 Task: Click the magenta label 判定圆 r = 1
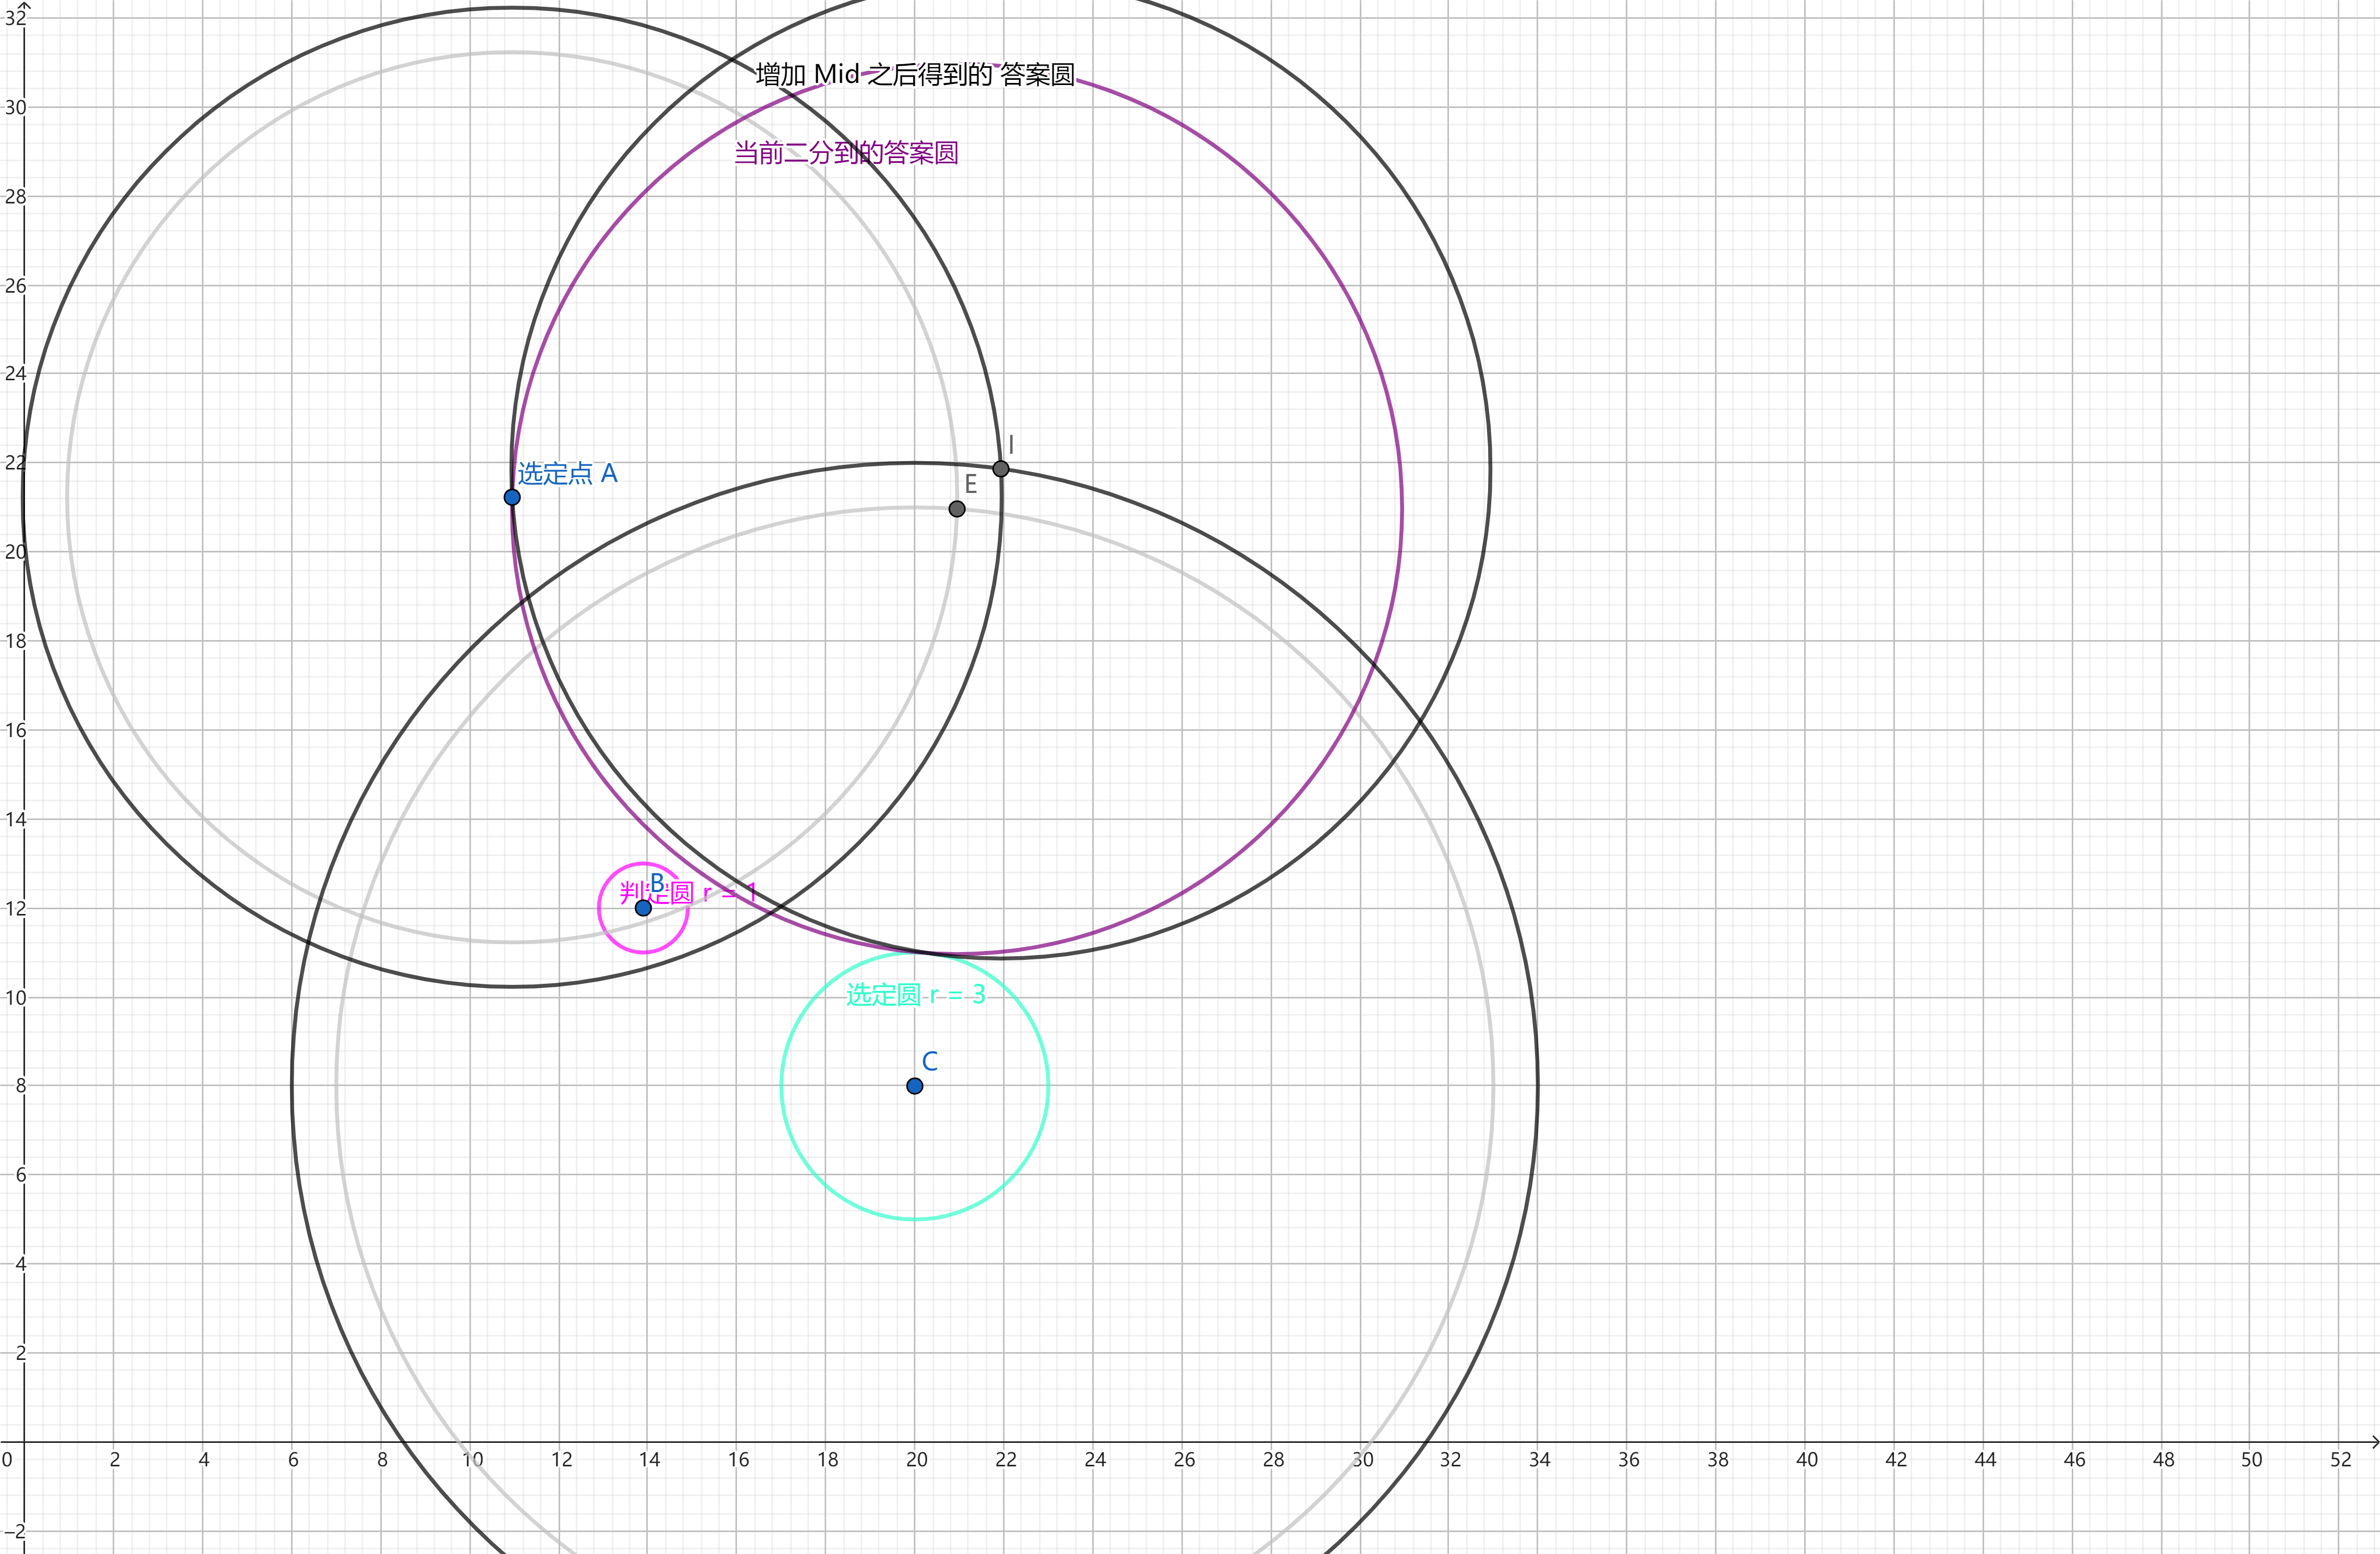tap(688, 893)
